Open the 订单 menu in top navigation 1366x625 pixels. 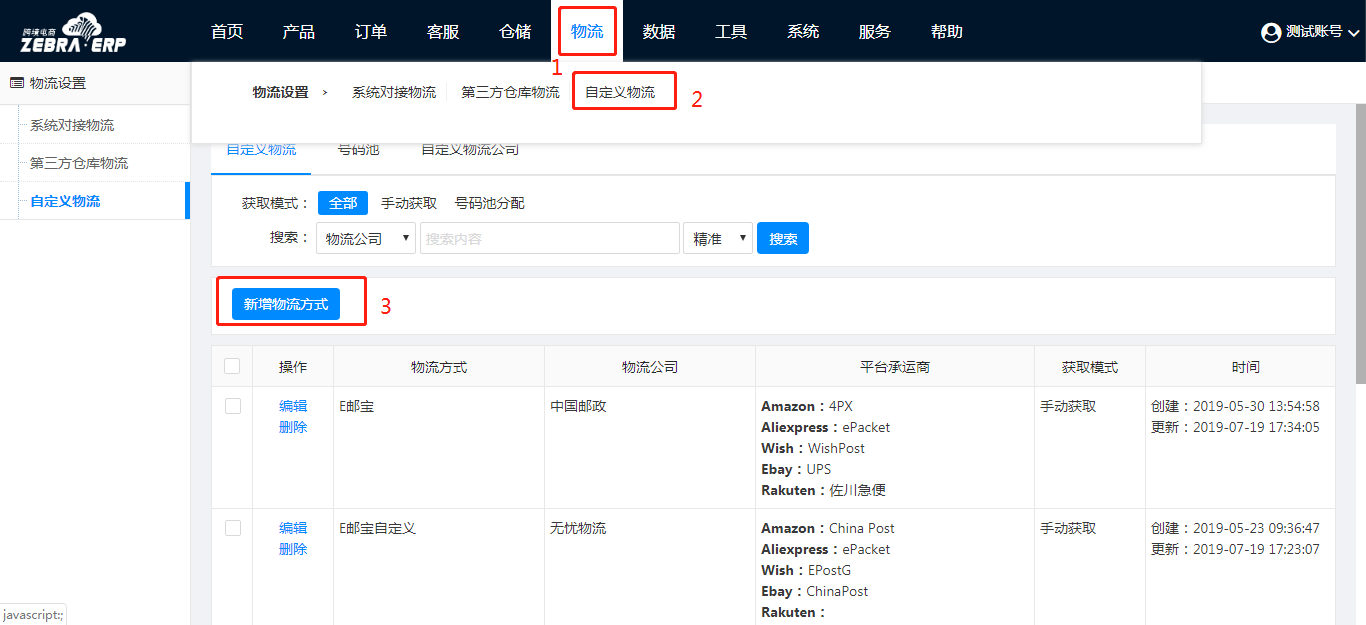click(371, 32)
